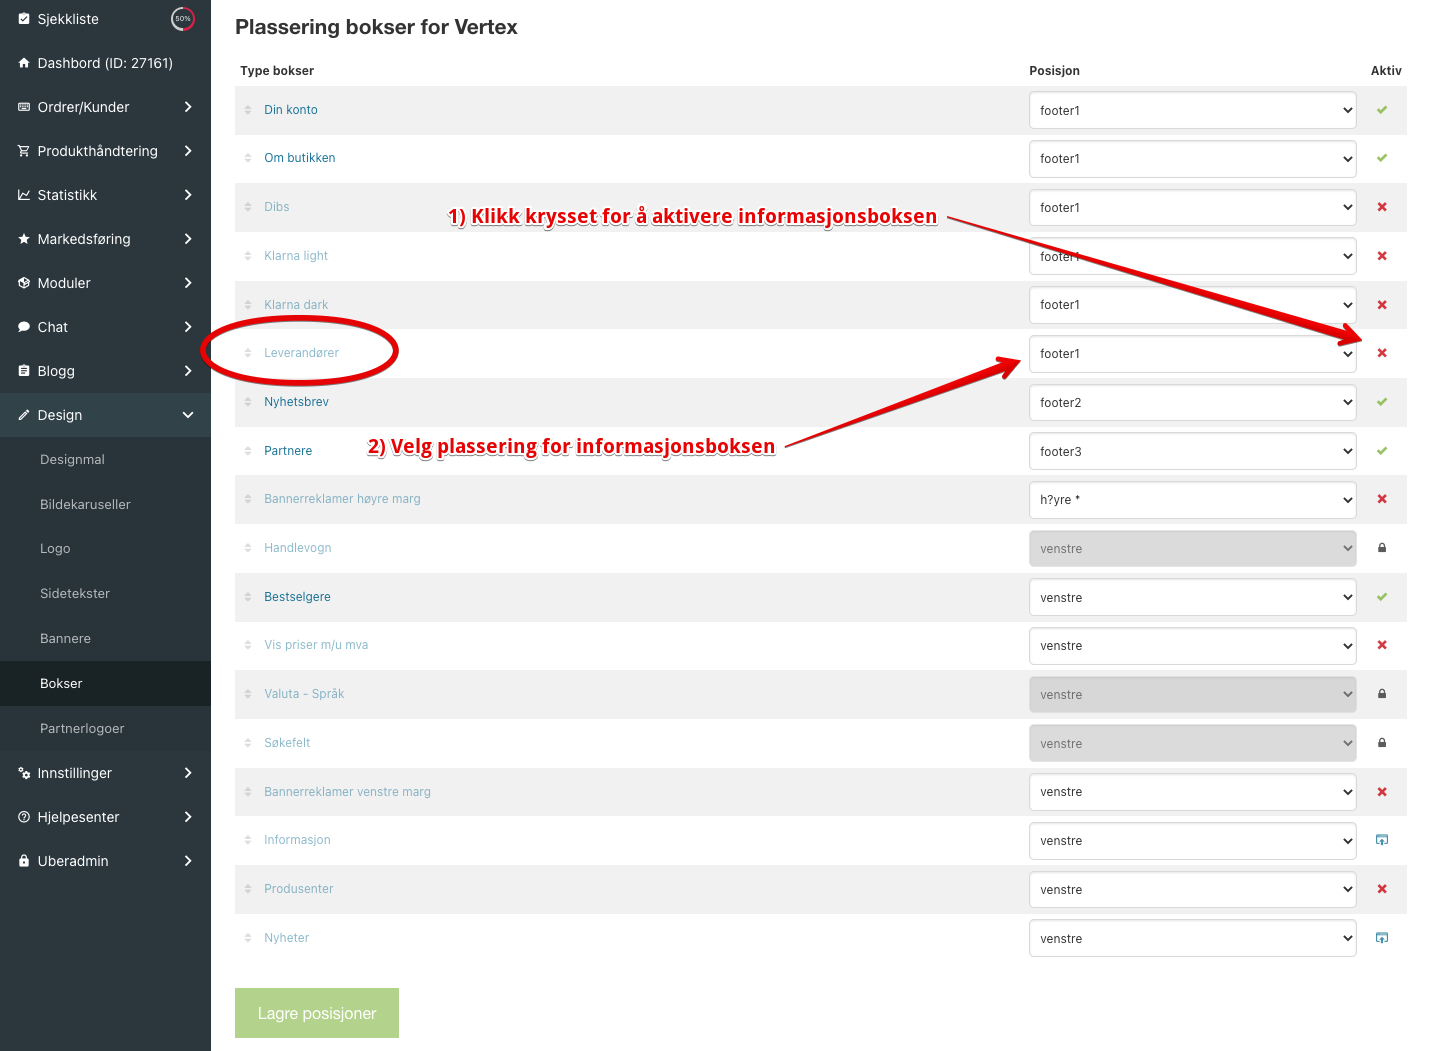Expand the Ordrer/Kunder menu

105,107
